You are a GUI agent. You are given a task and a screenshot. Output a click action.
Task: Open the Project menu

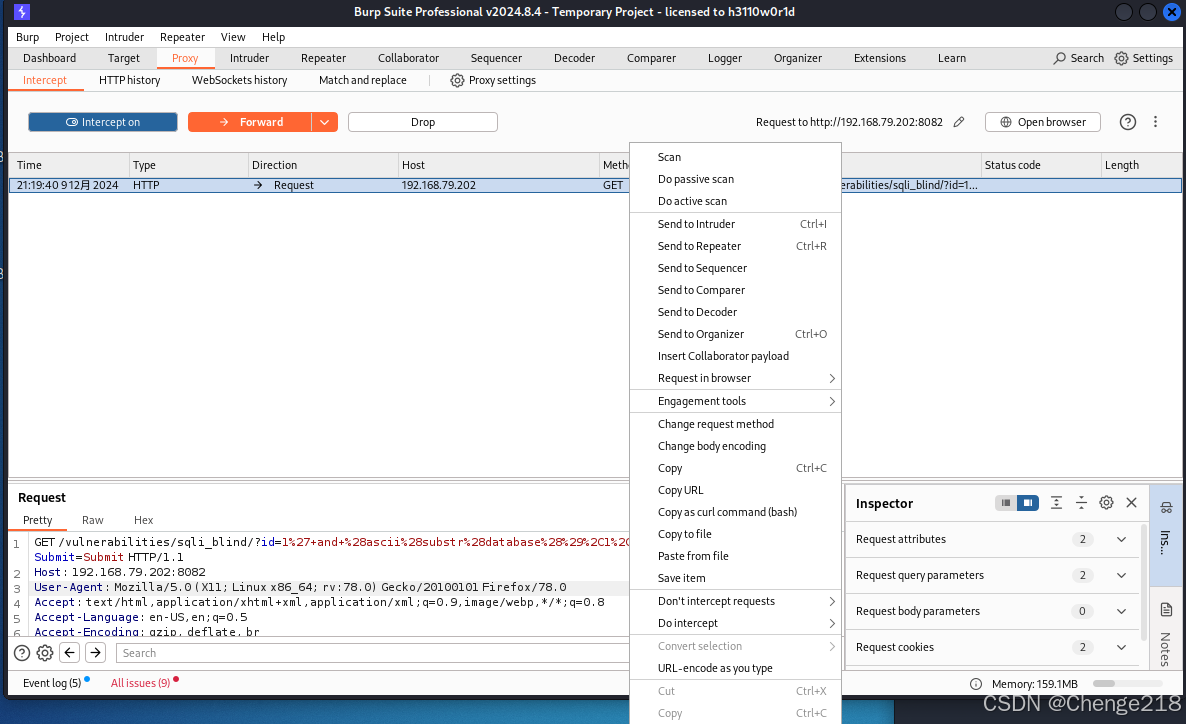71,37
